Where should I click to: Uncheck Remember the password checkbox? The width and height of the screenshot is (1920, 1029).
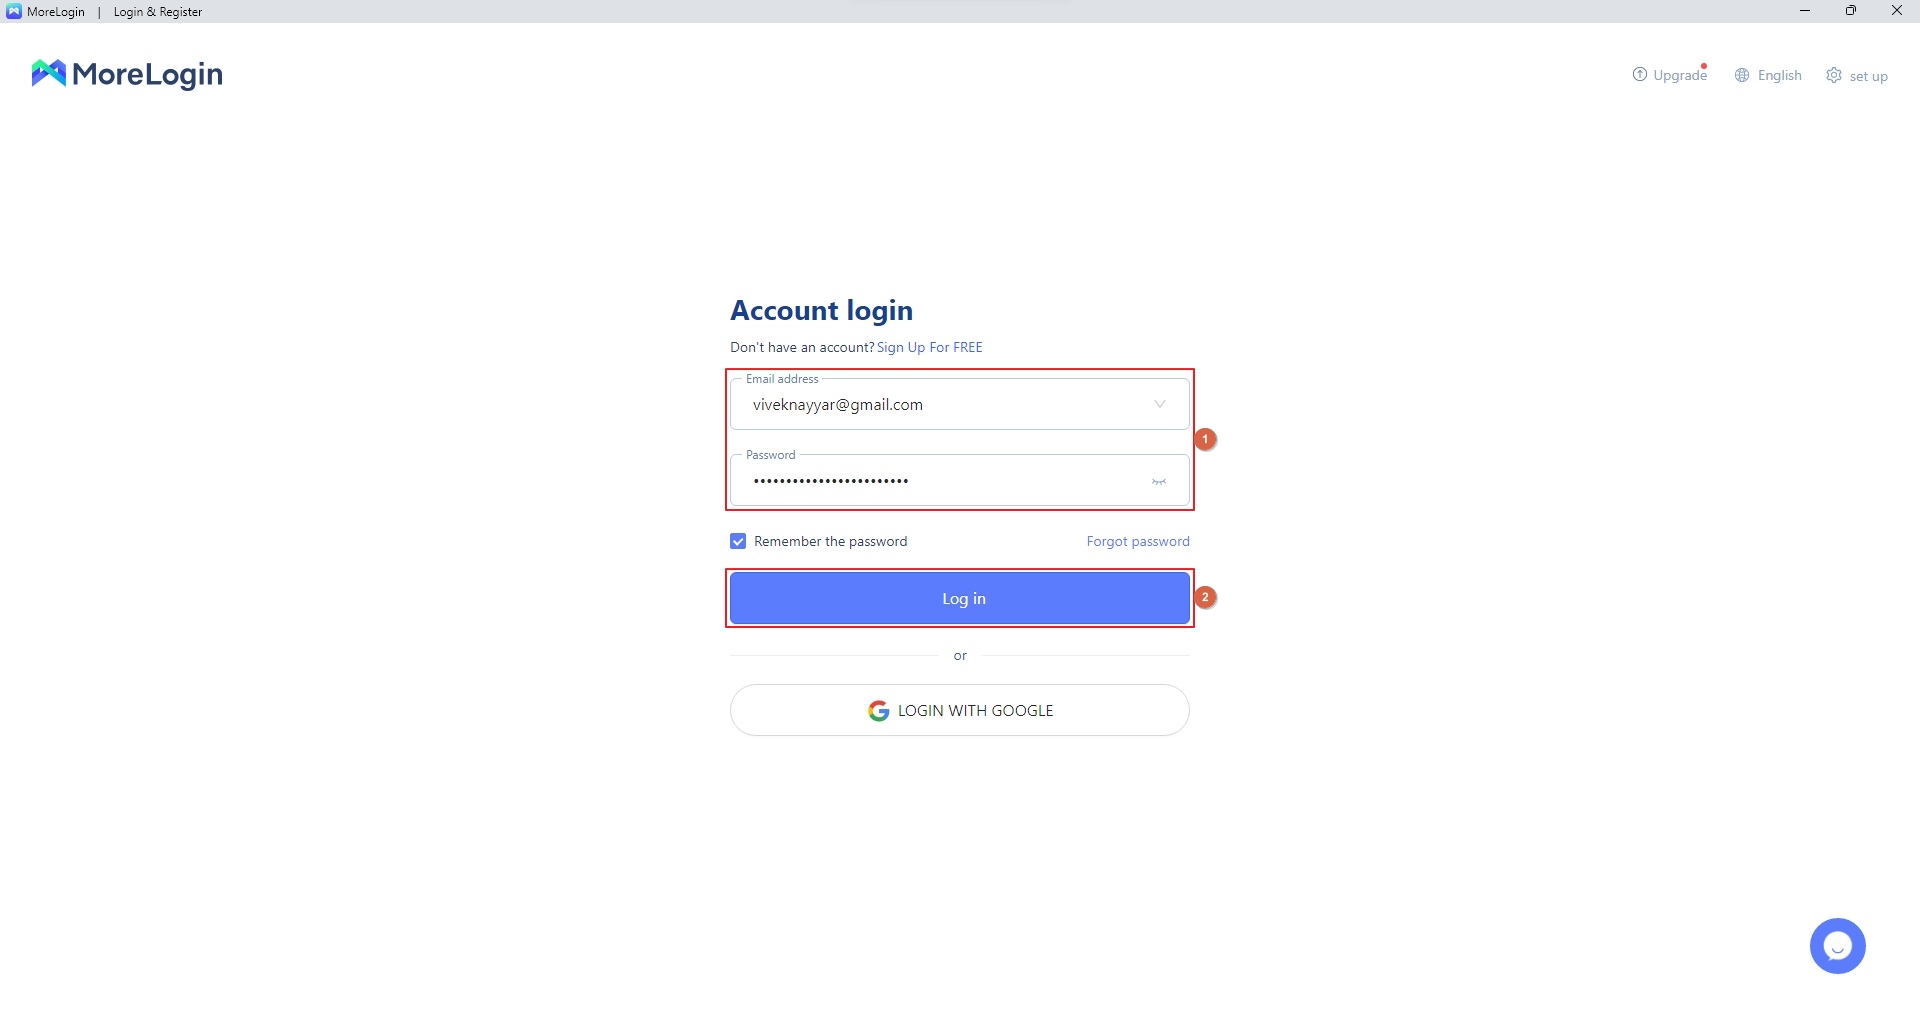click(738, 541)
